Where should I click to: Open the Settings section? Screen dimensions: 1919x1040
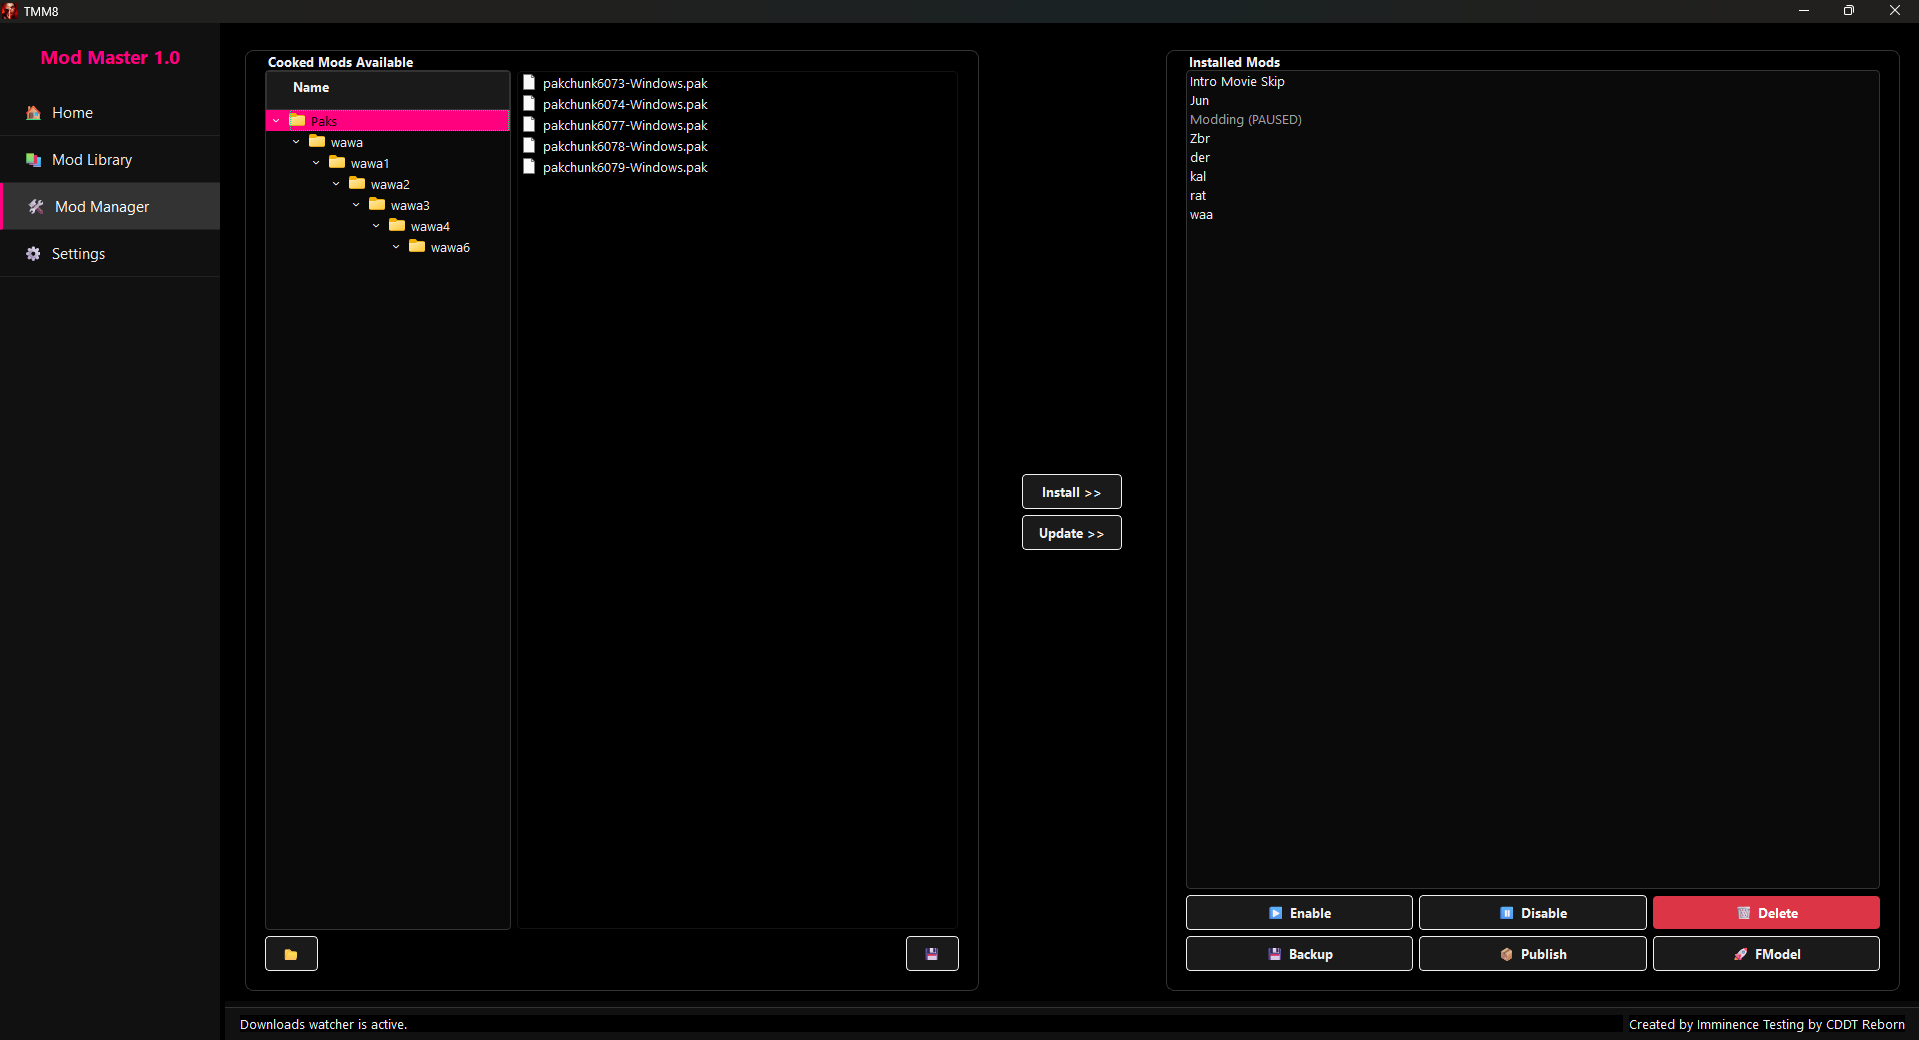78,254
